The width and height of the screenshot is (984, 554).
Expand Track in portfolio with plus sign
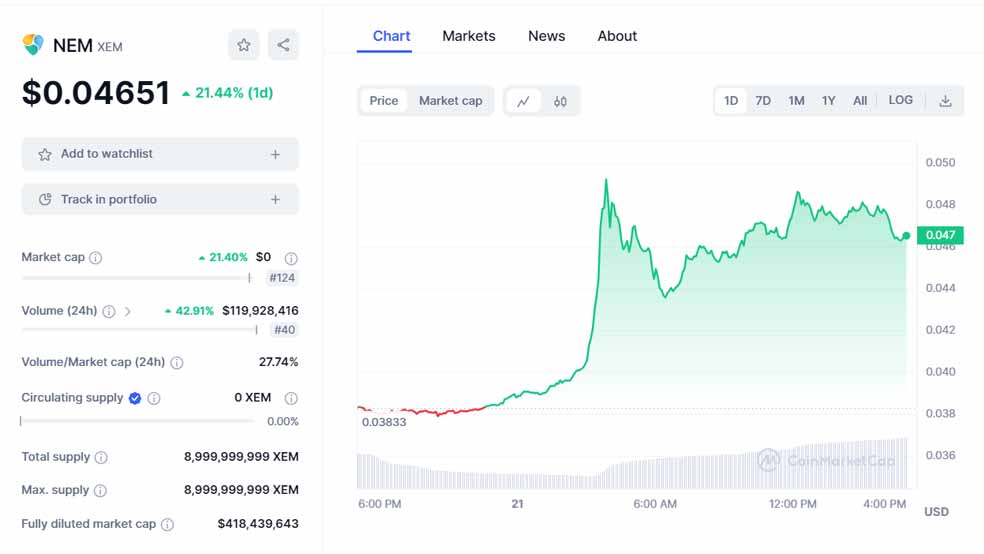pos(275,200)
